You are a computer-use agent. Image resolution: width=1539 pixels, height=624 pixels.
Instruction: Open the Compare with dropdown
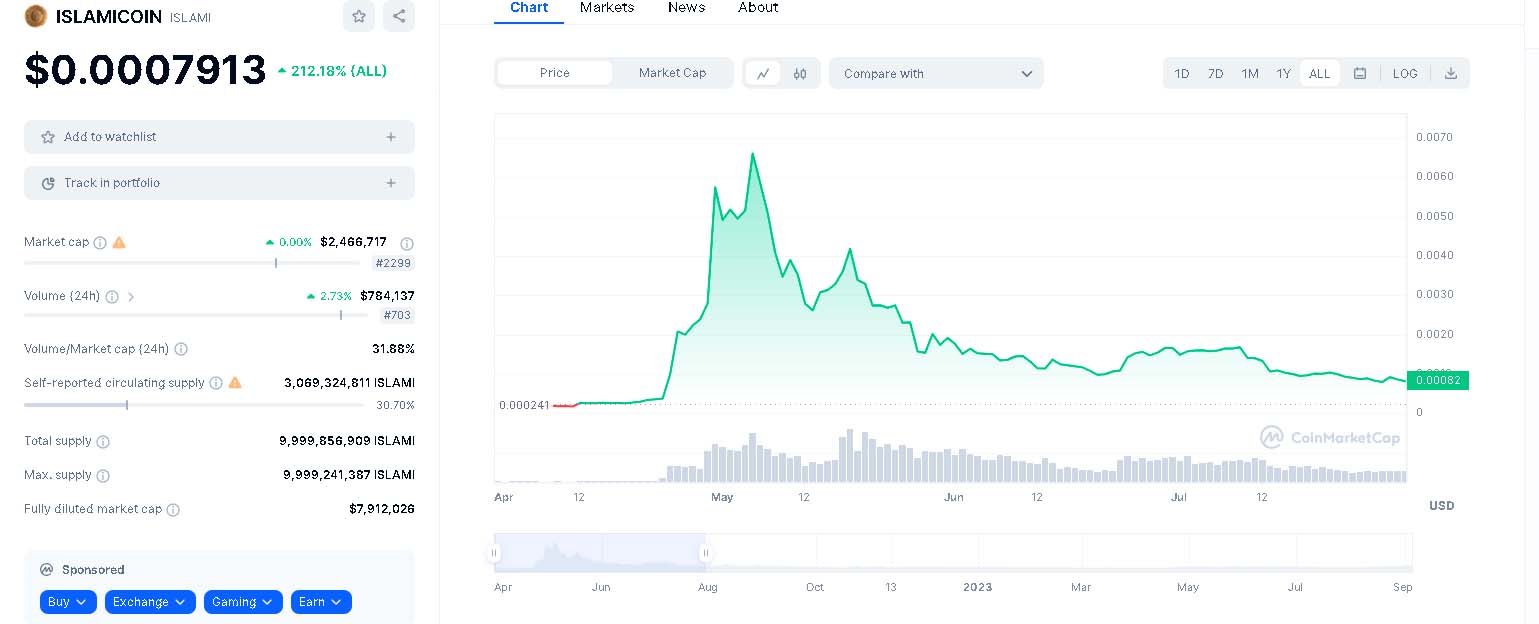[936, 73]
